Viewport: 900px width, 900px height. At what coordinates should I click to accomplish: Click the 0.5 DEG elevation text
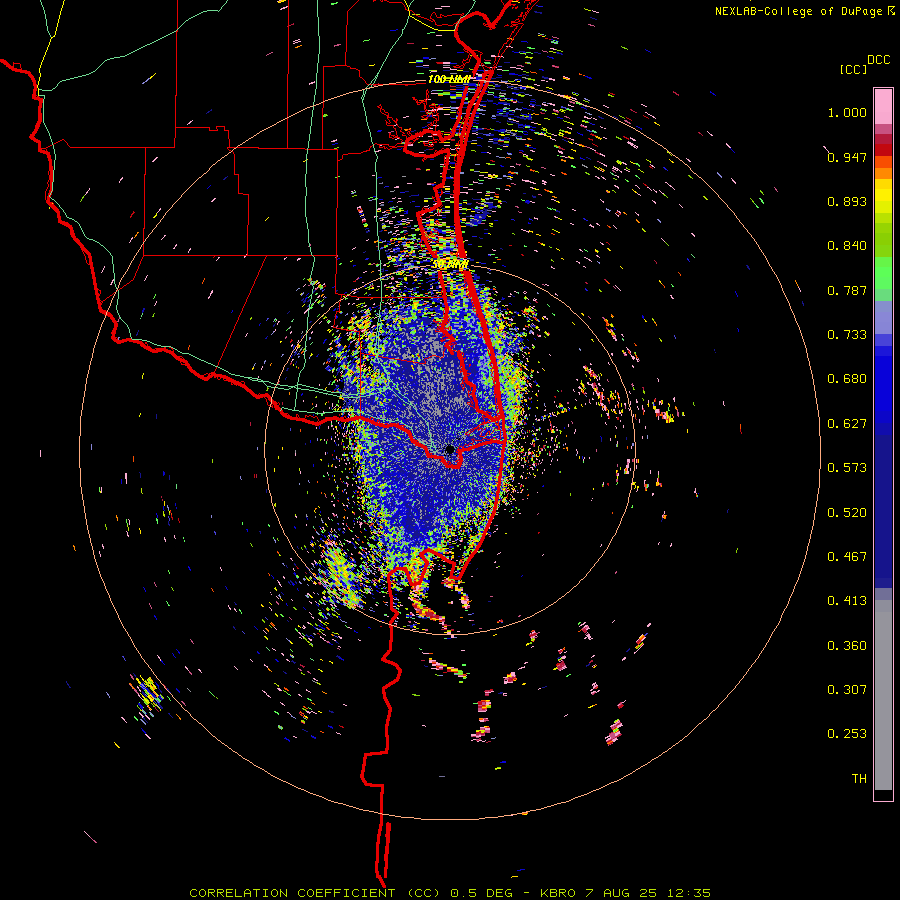[481, 893]
